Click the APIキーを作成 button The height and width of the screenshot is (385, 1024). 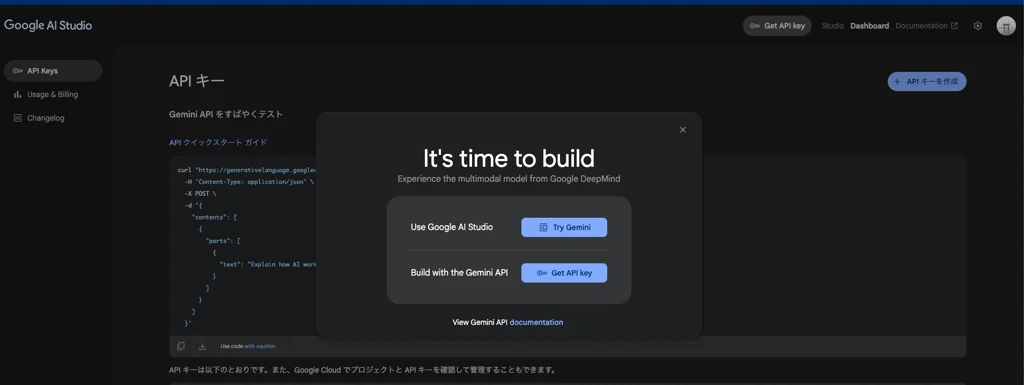click(x=927, y=82)
